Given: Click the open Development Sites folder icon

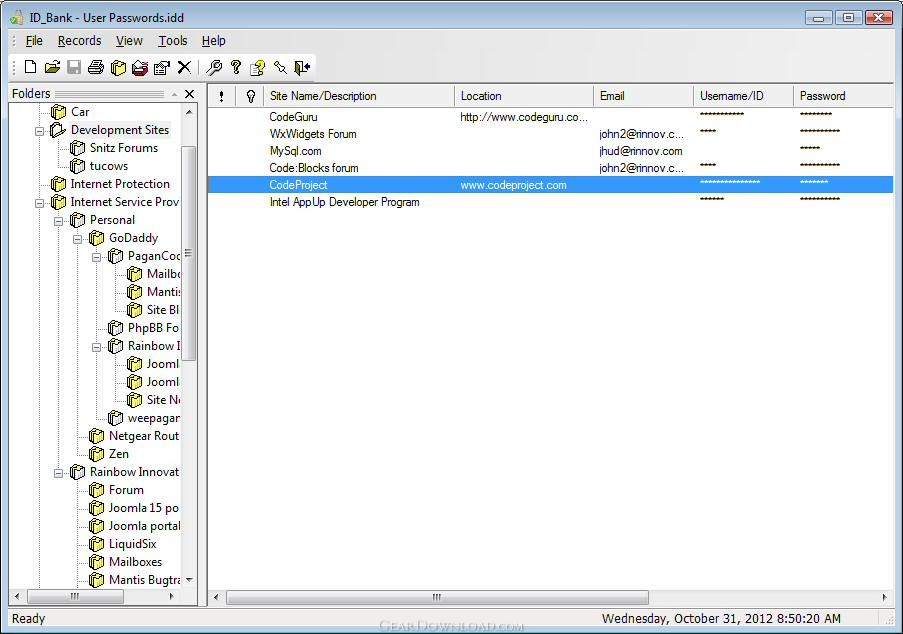Looking at the screenshot, I should [x=58, y=130].
